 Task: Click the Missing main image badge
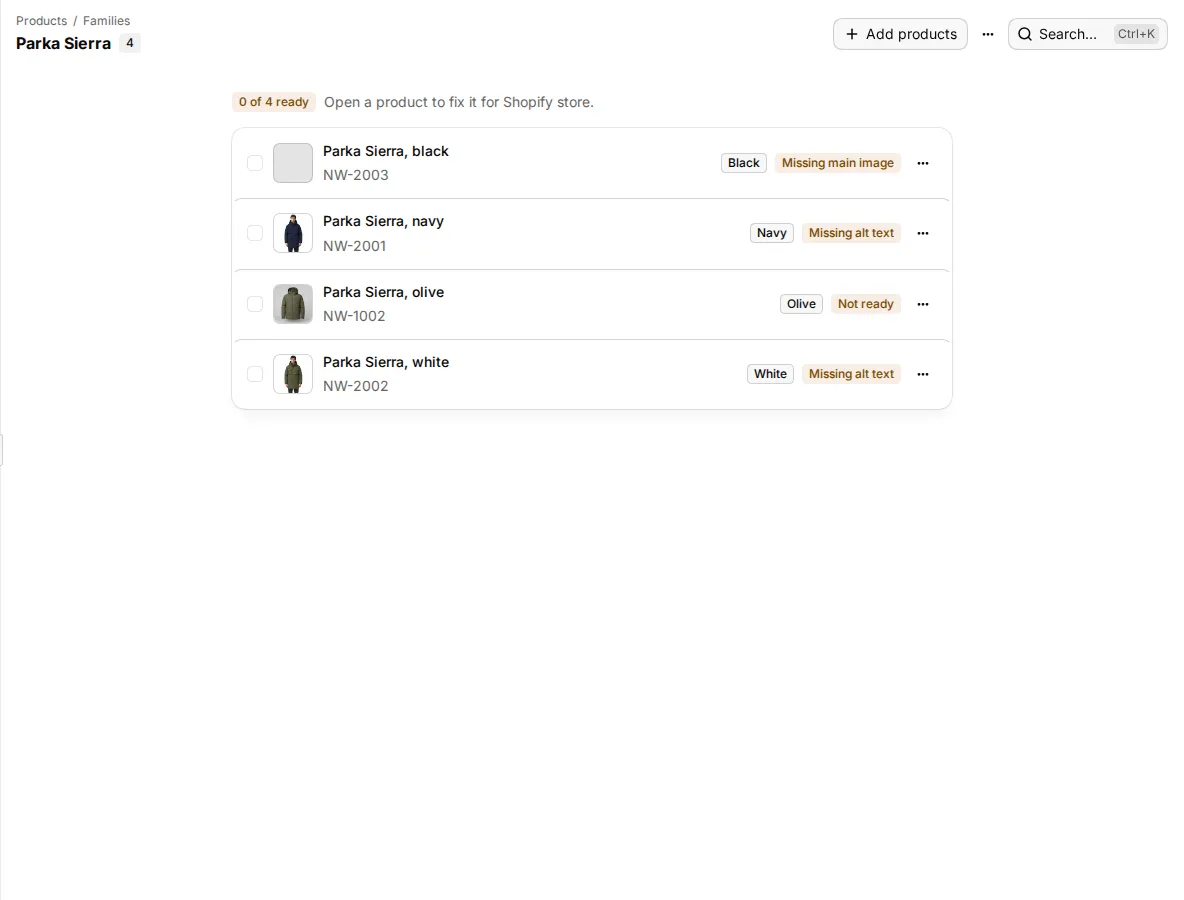837,163
